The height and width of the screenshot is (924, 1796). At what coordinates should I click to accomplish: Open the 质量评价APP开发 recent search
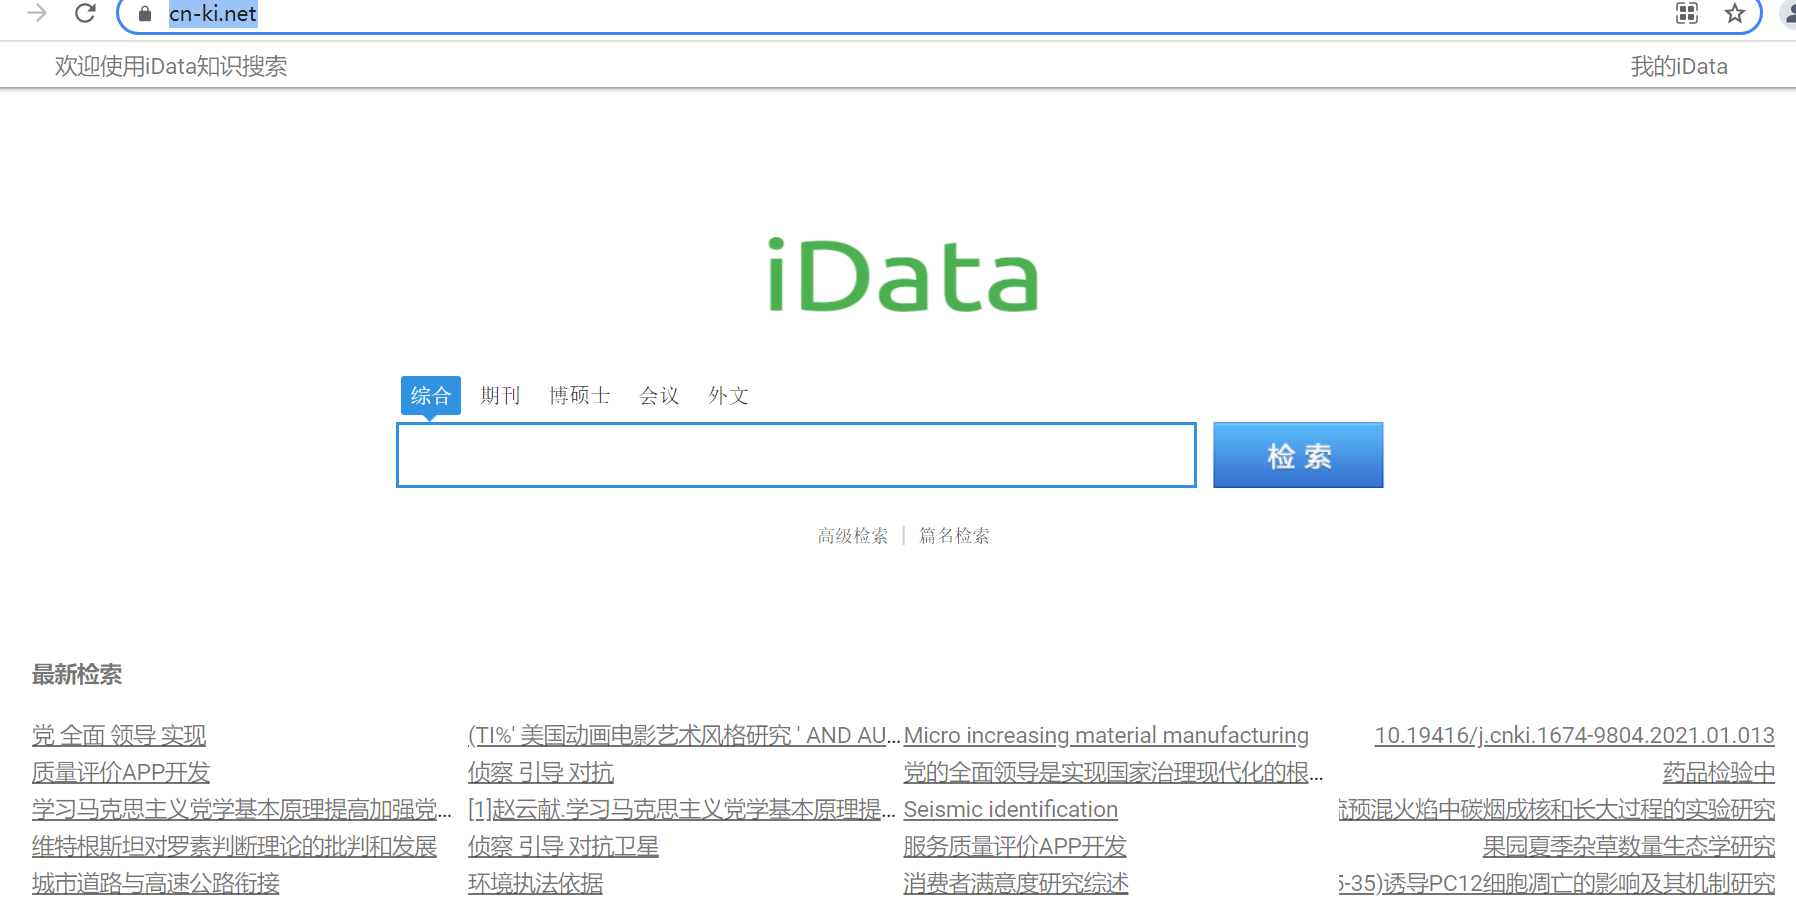point(118,772)
